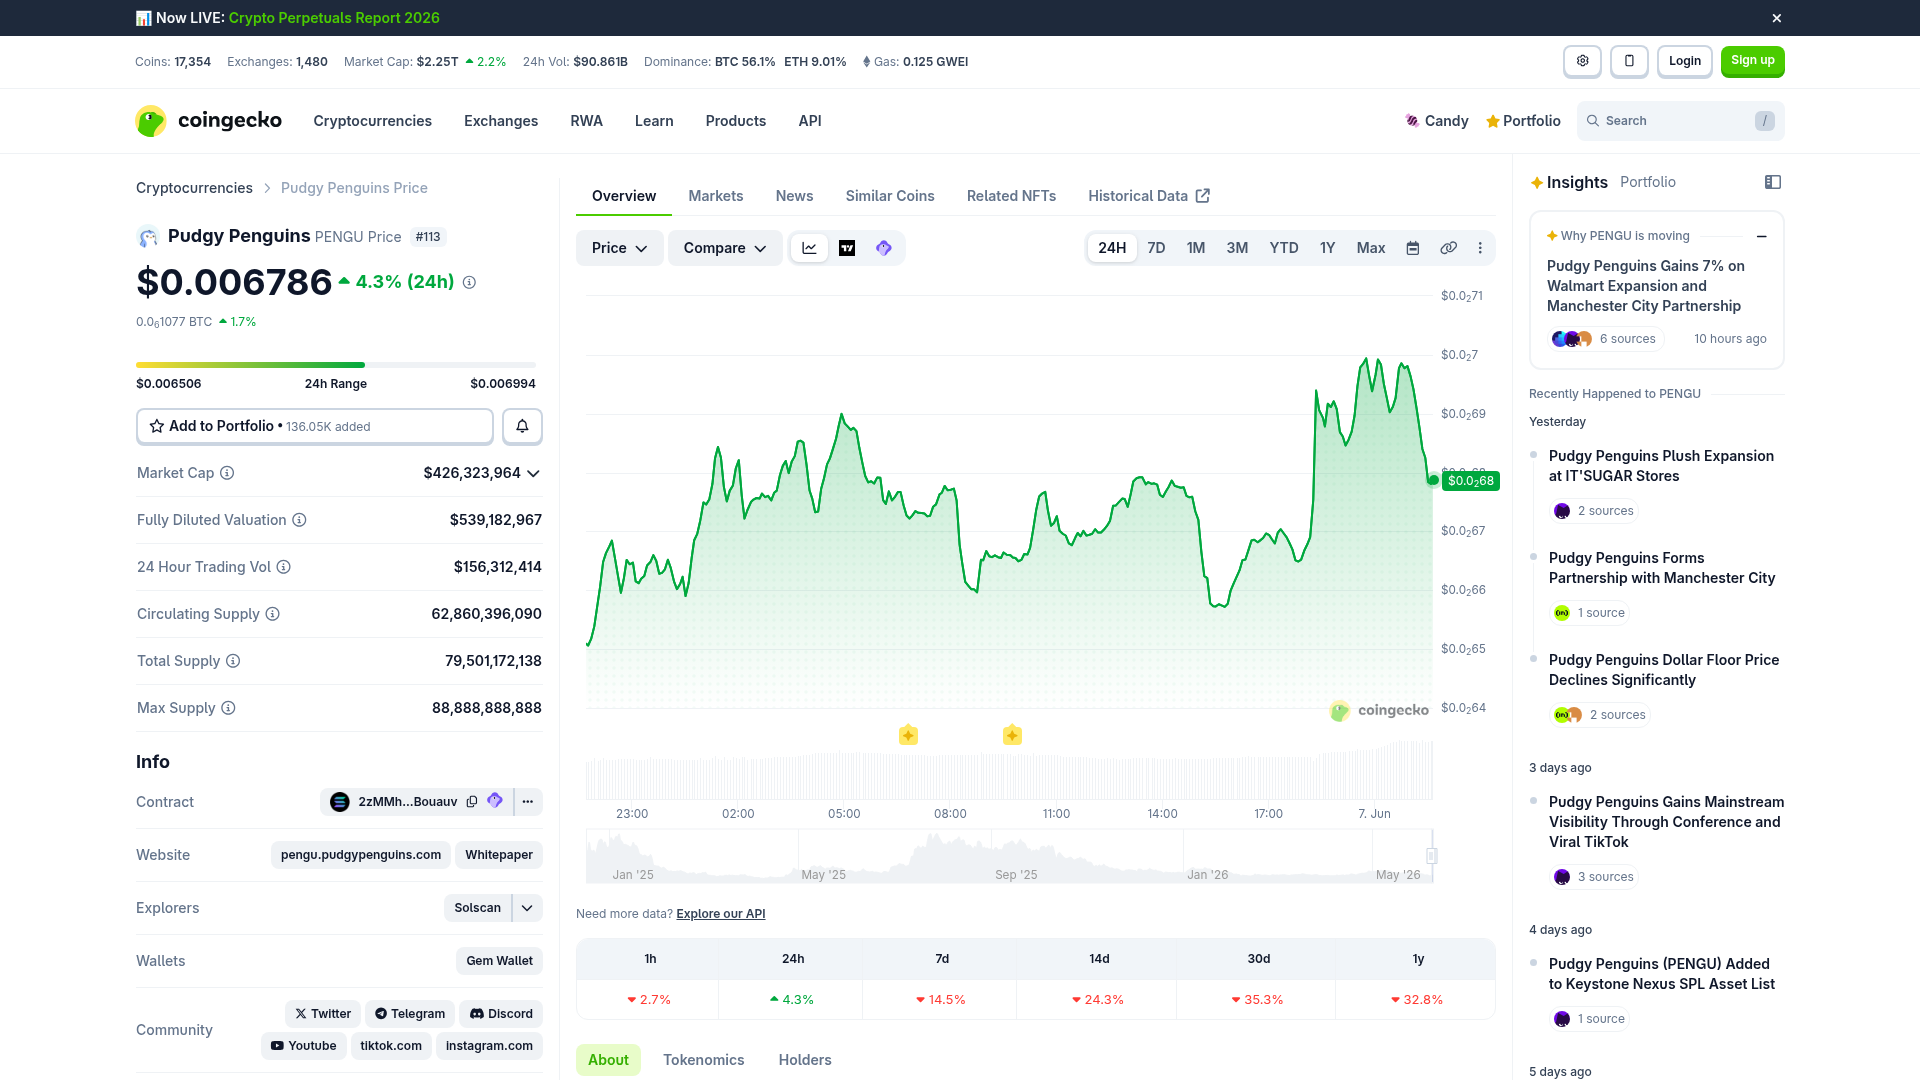Viewport: 1920px width, 1080px height.
Task: Select 24H chart range
Action: [x=1112, y=248]
